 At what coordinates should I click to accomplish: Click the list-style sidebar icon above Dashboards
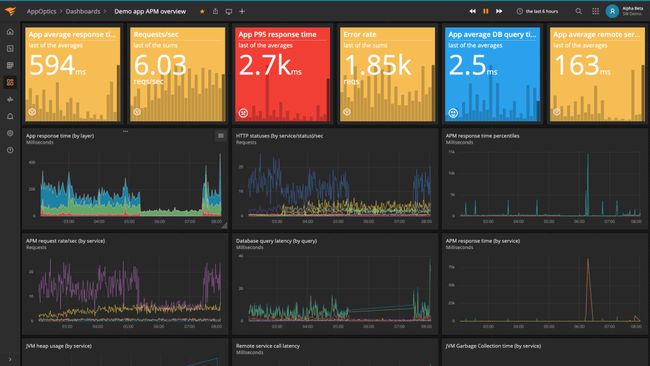10,65
